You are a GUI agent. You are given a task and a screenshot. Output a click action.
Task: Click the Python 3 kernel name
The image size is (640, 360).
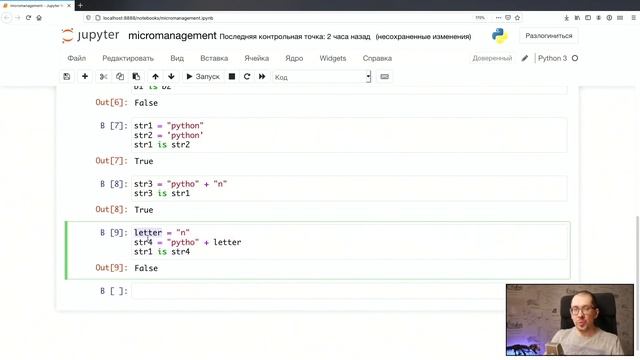[552, 58]
